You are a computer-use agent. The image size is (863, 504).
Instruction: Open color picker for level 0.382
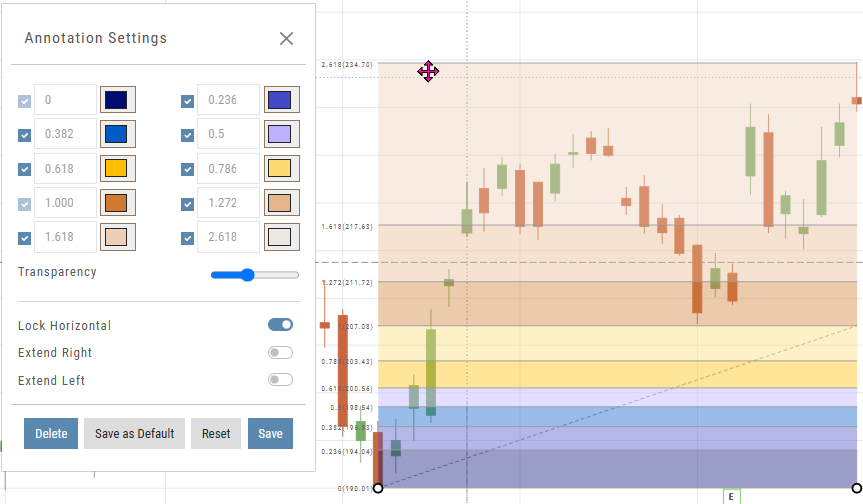(117, 134)
